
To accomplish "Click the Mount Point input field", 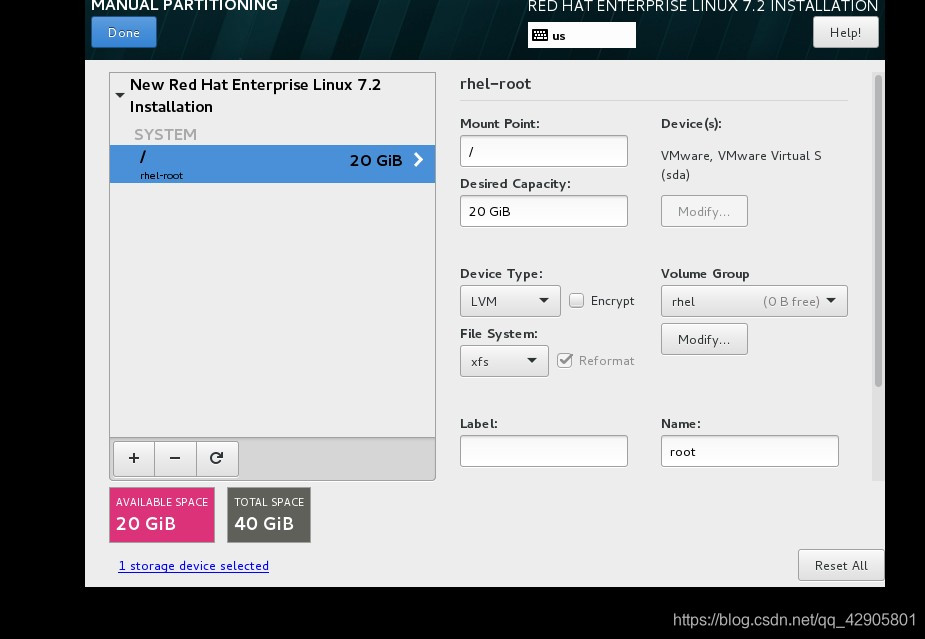I will click(543, 151).
